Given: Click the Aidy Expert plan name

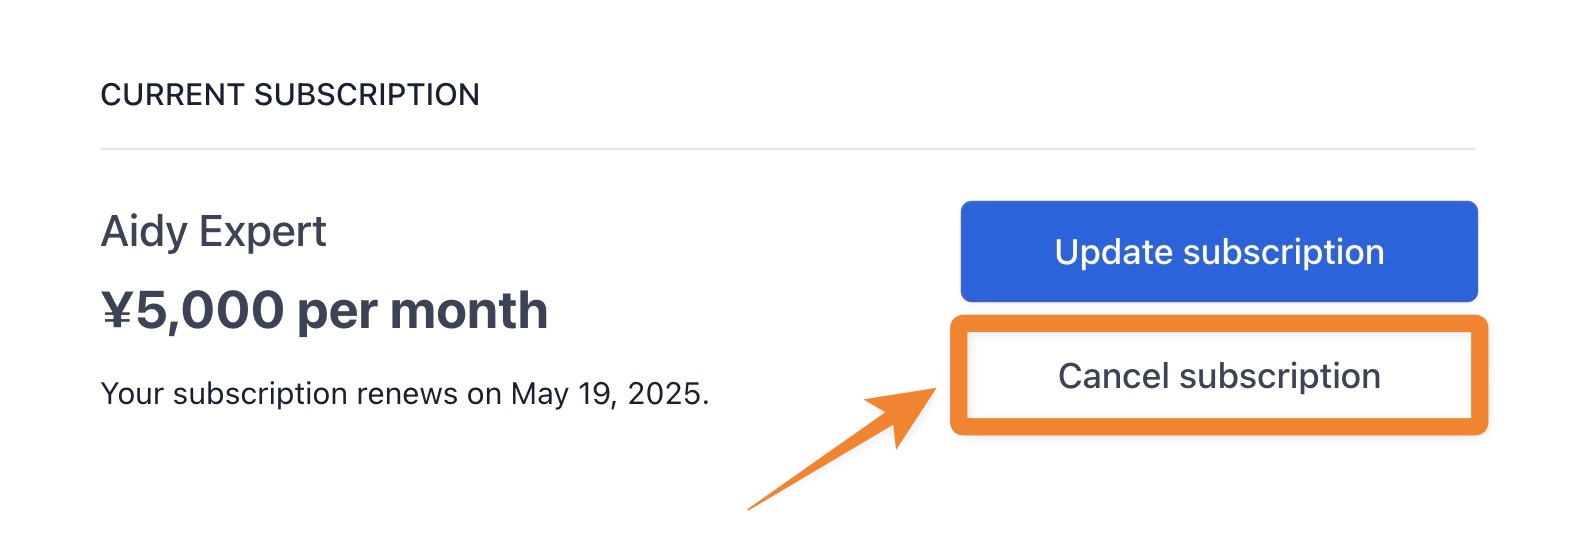Looking at the screenshot, I should coord(214,232).
